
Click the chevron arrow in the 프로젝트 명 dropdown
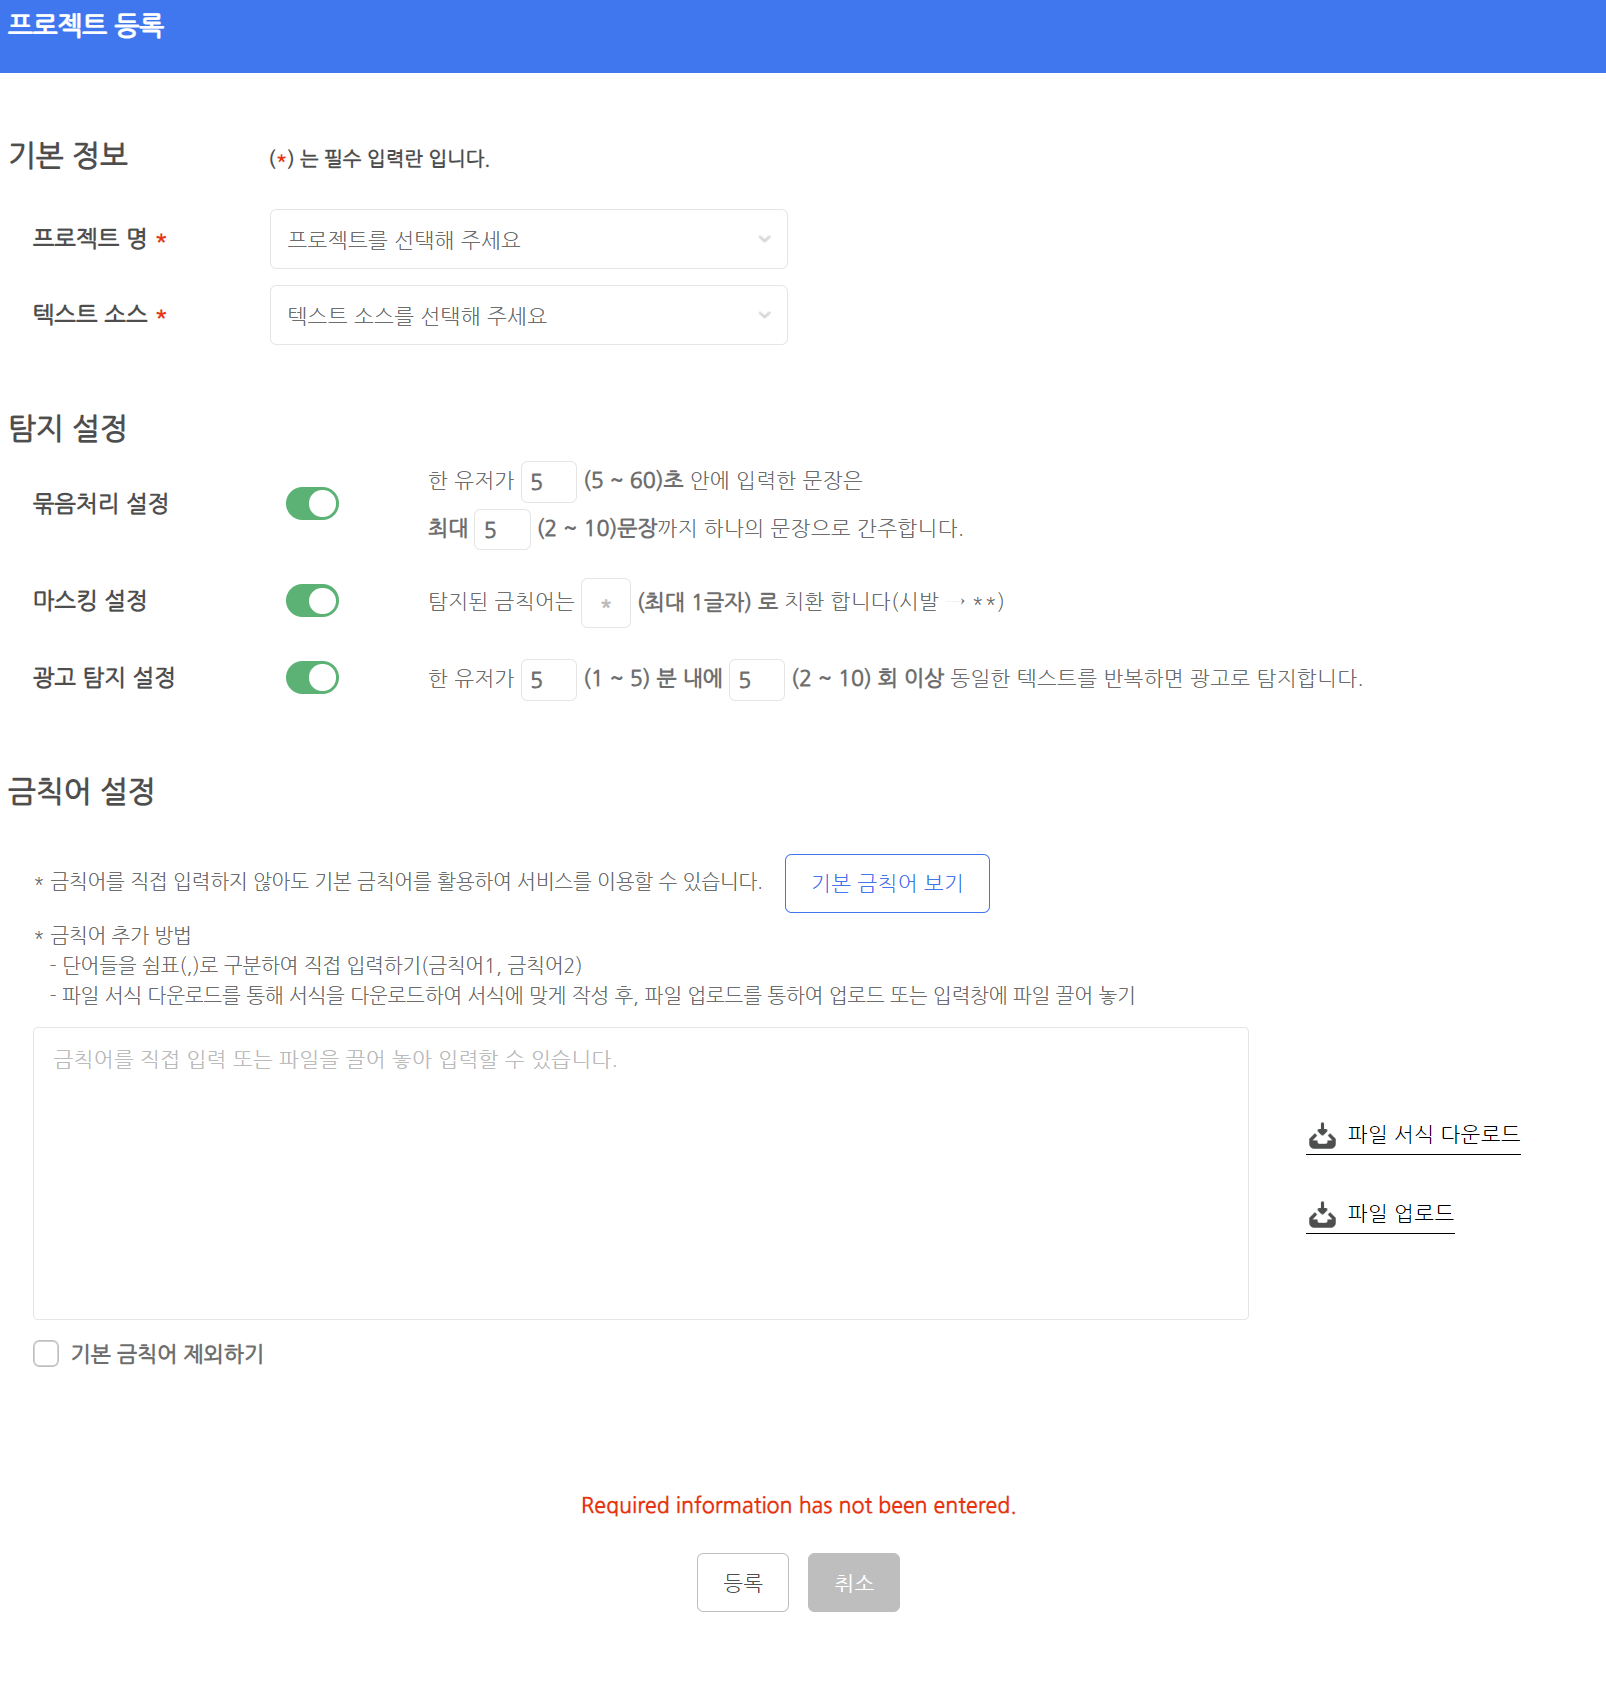tap(764, 239)
